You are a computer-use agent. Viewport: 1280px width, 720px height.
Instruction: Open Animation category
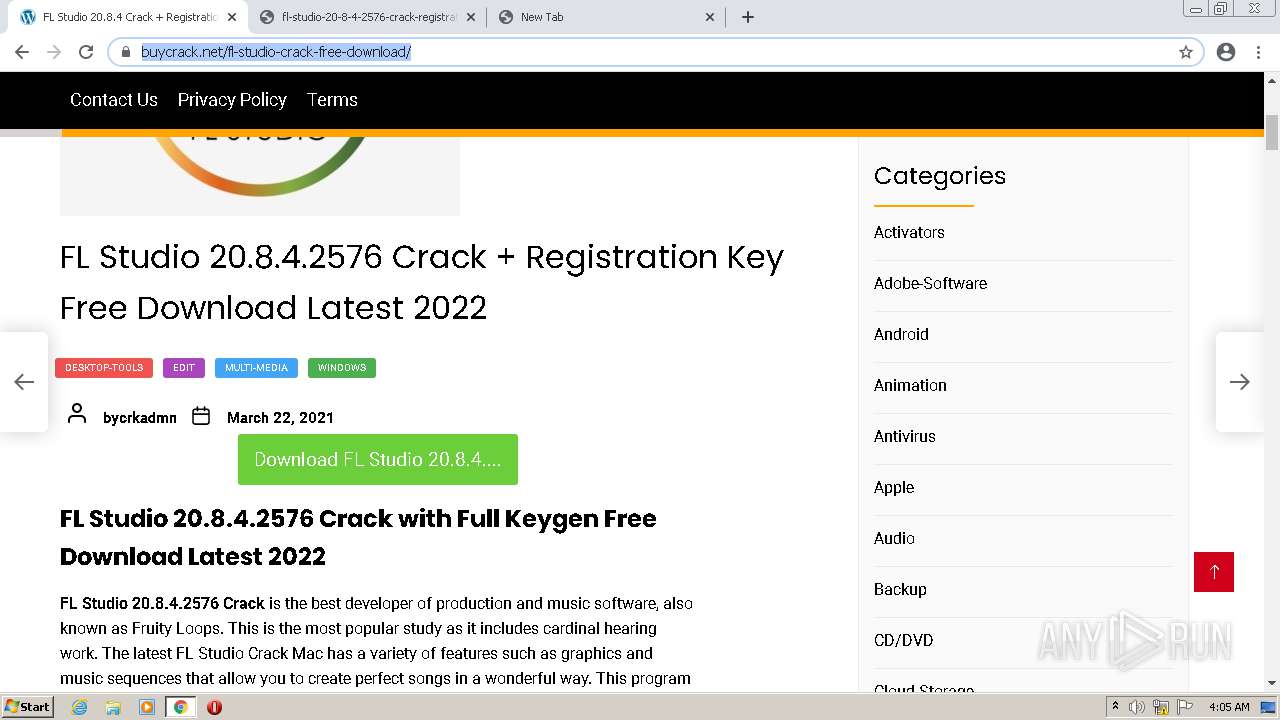click(x=910, y=385)
